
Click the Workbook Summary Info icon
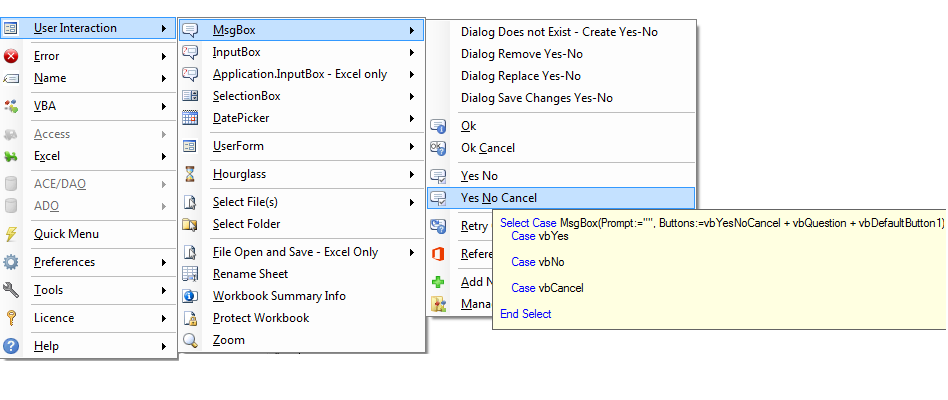coord(191,296)
